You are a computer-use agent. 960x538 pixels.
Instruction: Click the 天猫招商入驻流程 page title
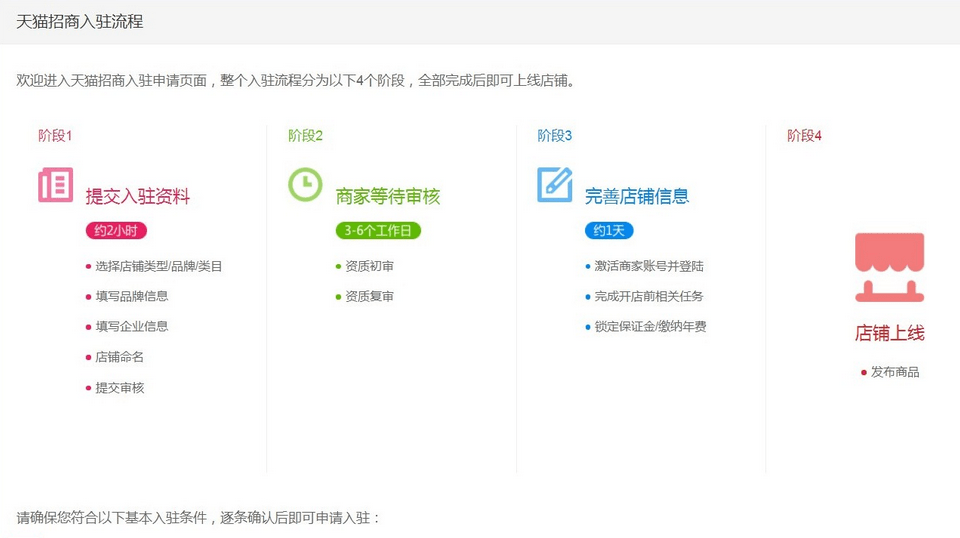pyautogui.click(x=80, y=22)
